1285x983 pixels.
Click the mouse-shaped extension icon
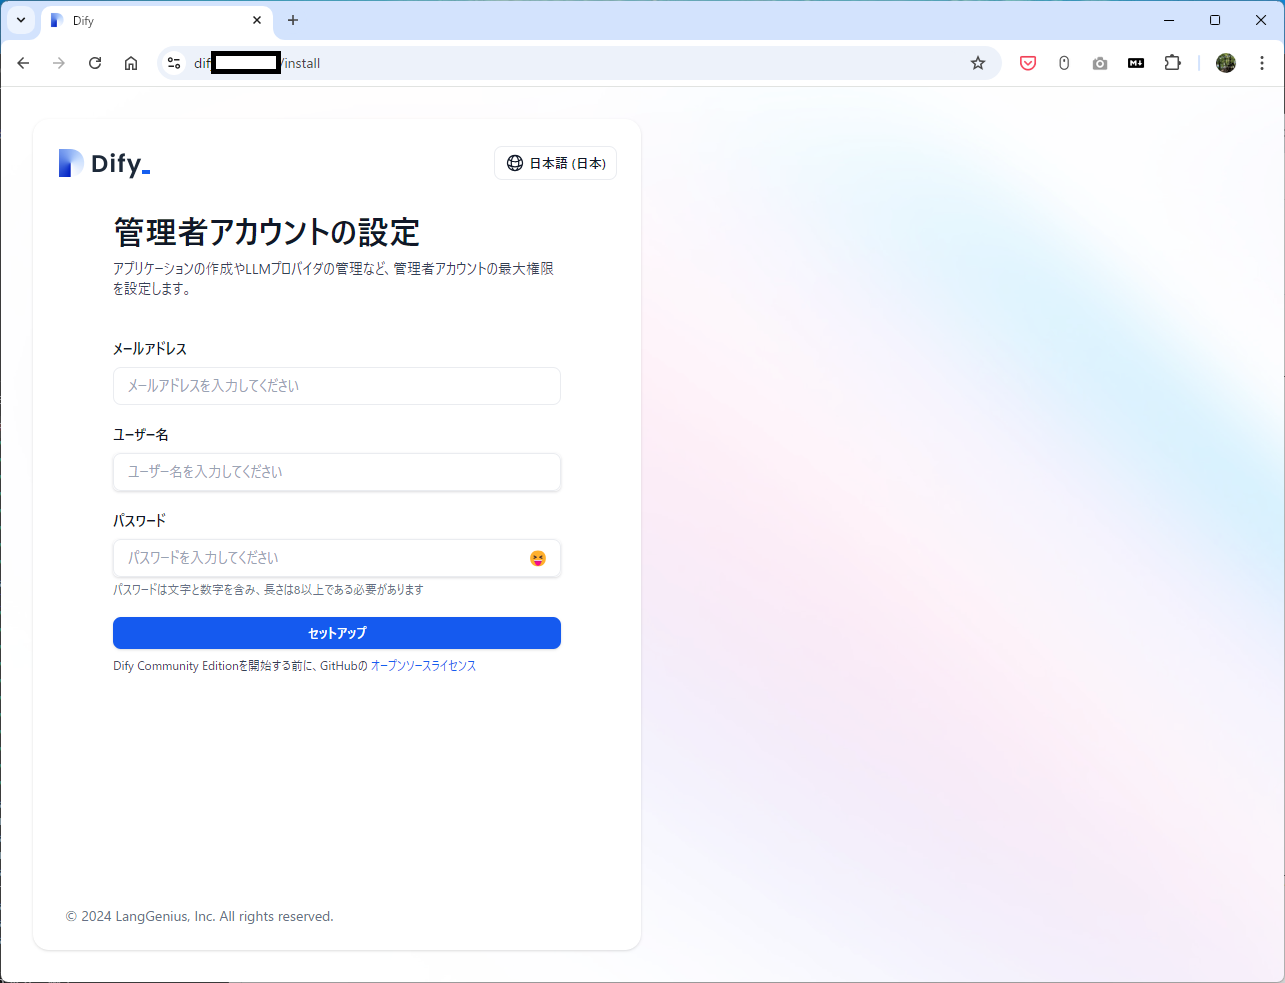click(1064, 63)
